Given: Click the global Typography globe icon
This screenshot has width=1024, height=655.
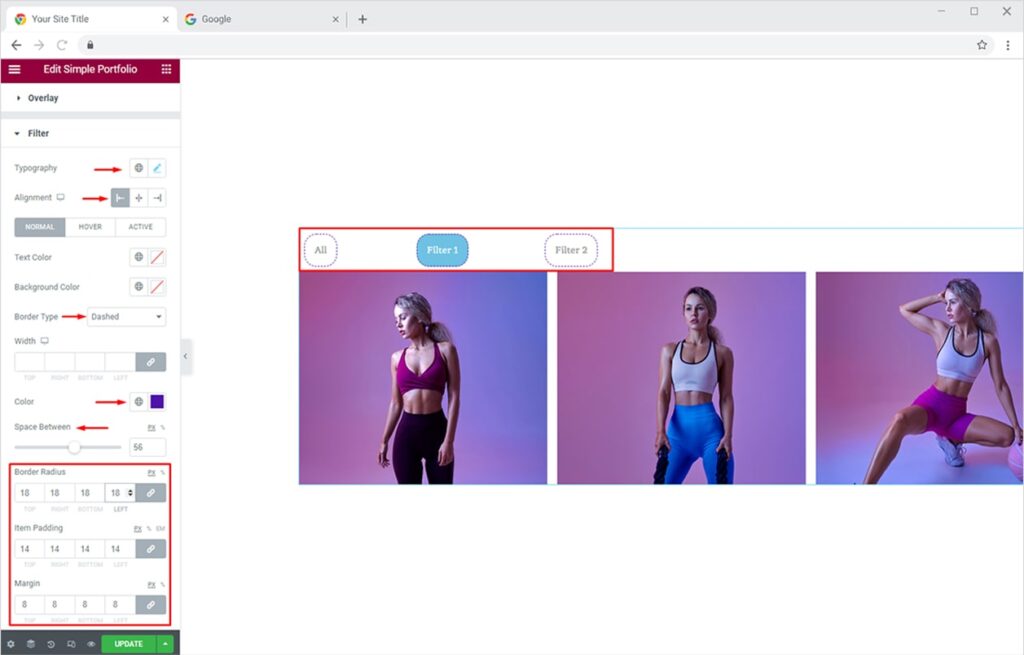Looking at the screenshot, I should [139, 168].
